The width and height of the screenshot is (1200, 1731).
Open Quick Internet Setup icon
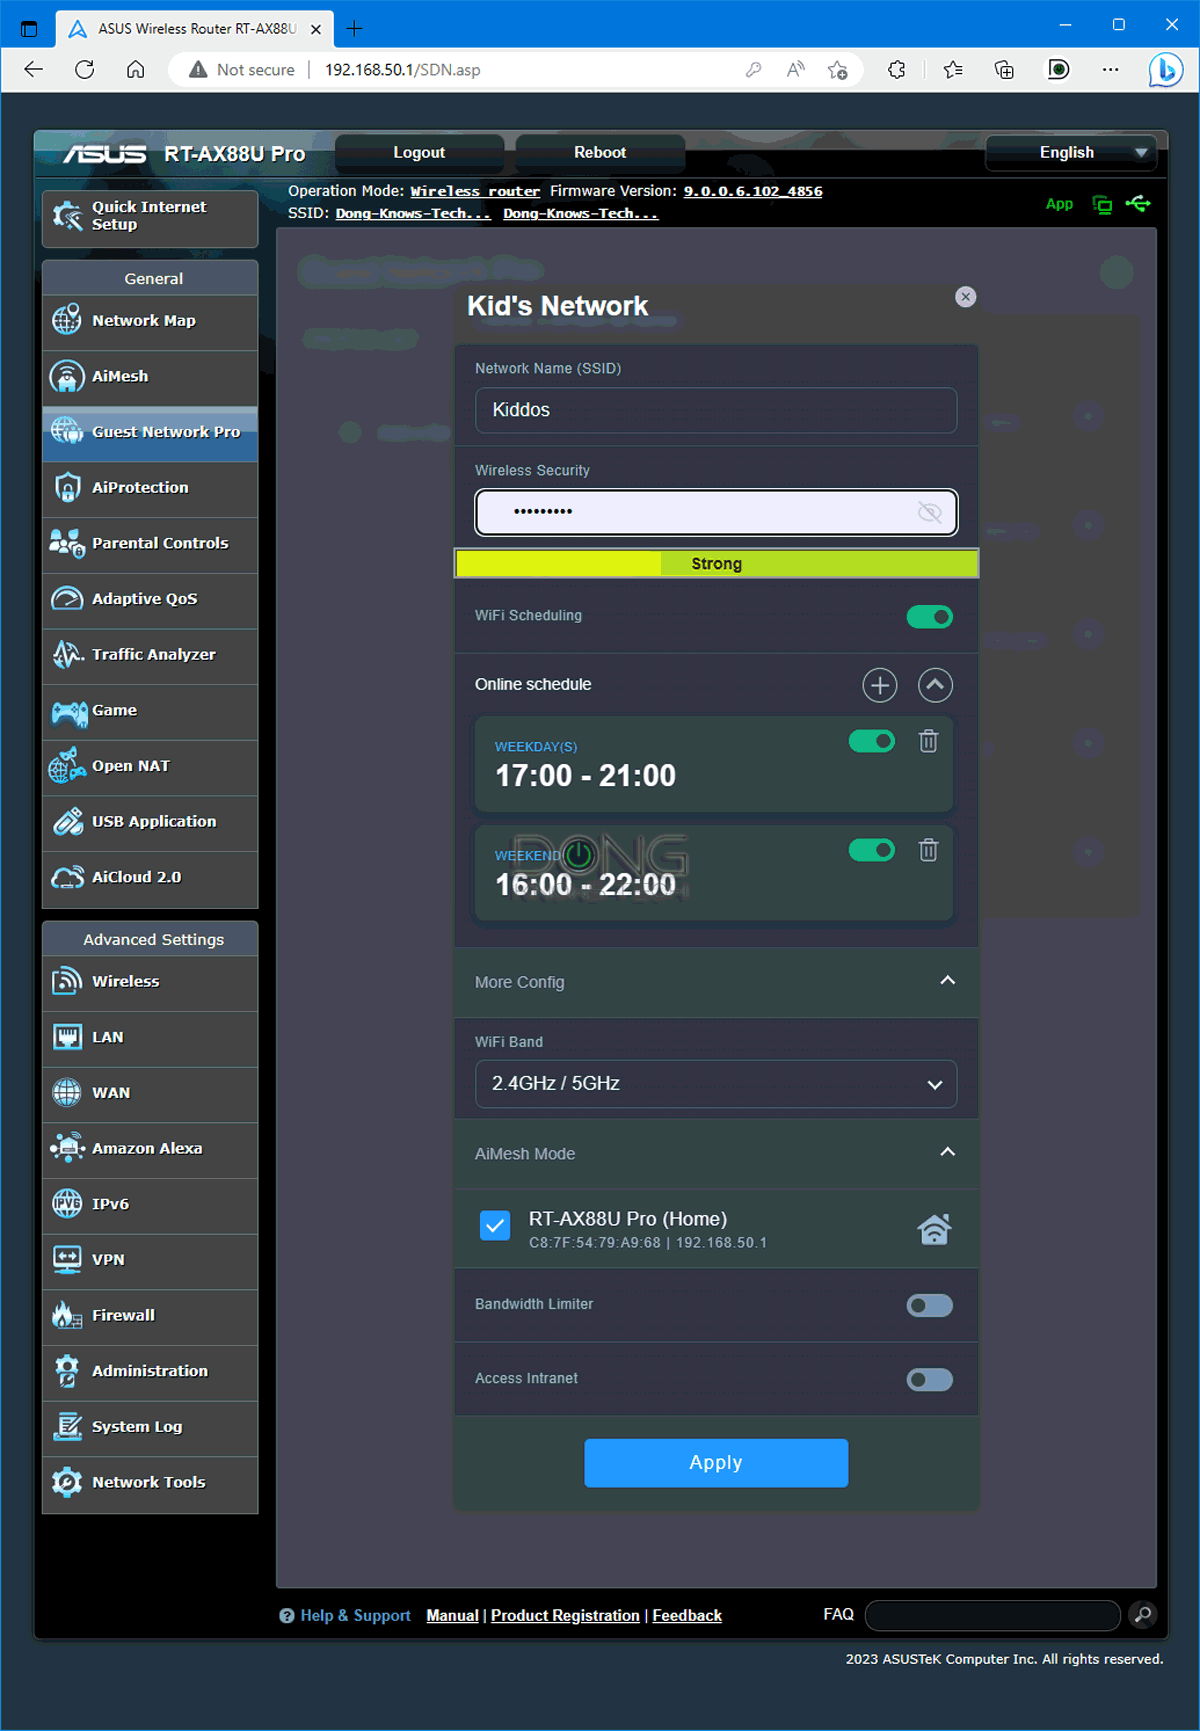pyautogui.click(x=68, y=215)
